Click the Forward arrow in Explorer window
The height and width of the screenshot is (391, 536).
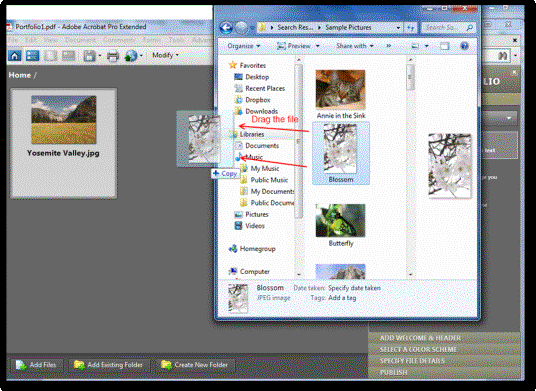tap(241, 28)
